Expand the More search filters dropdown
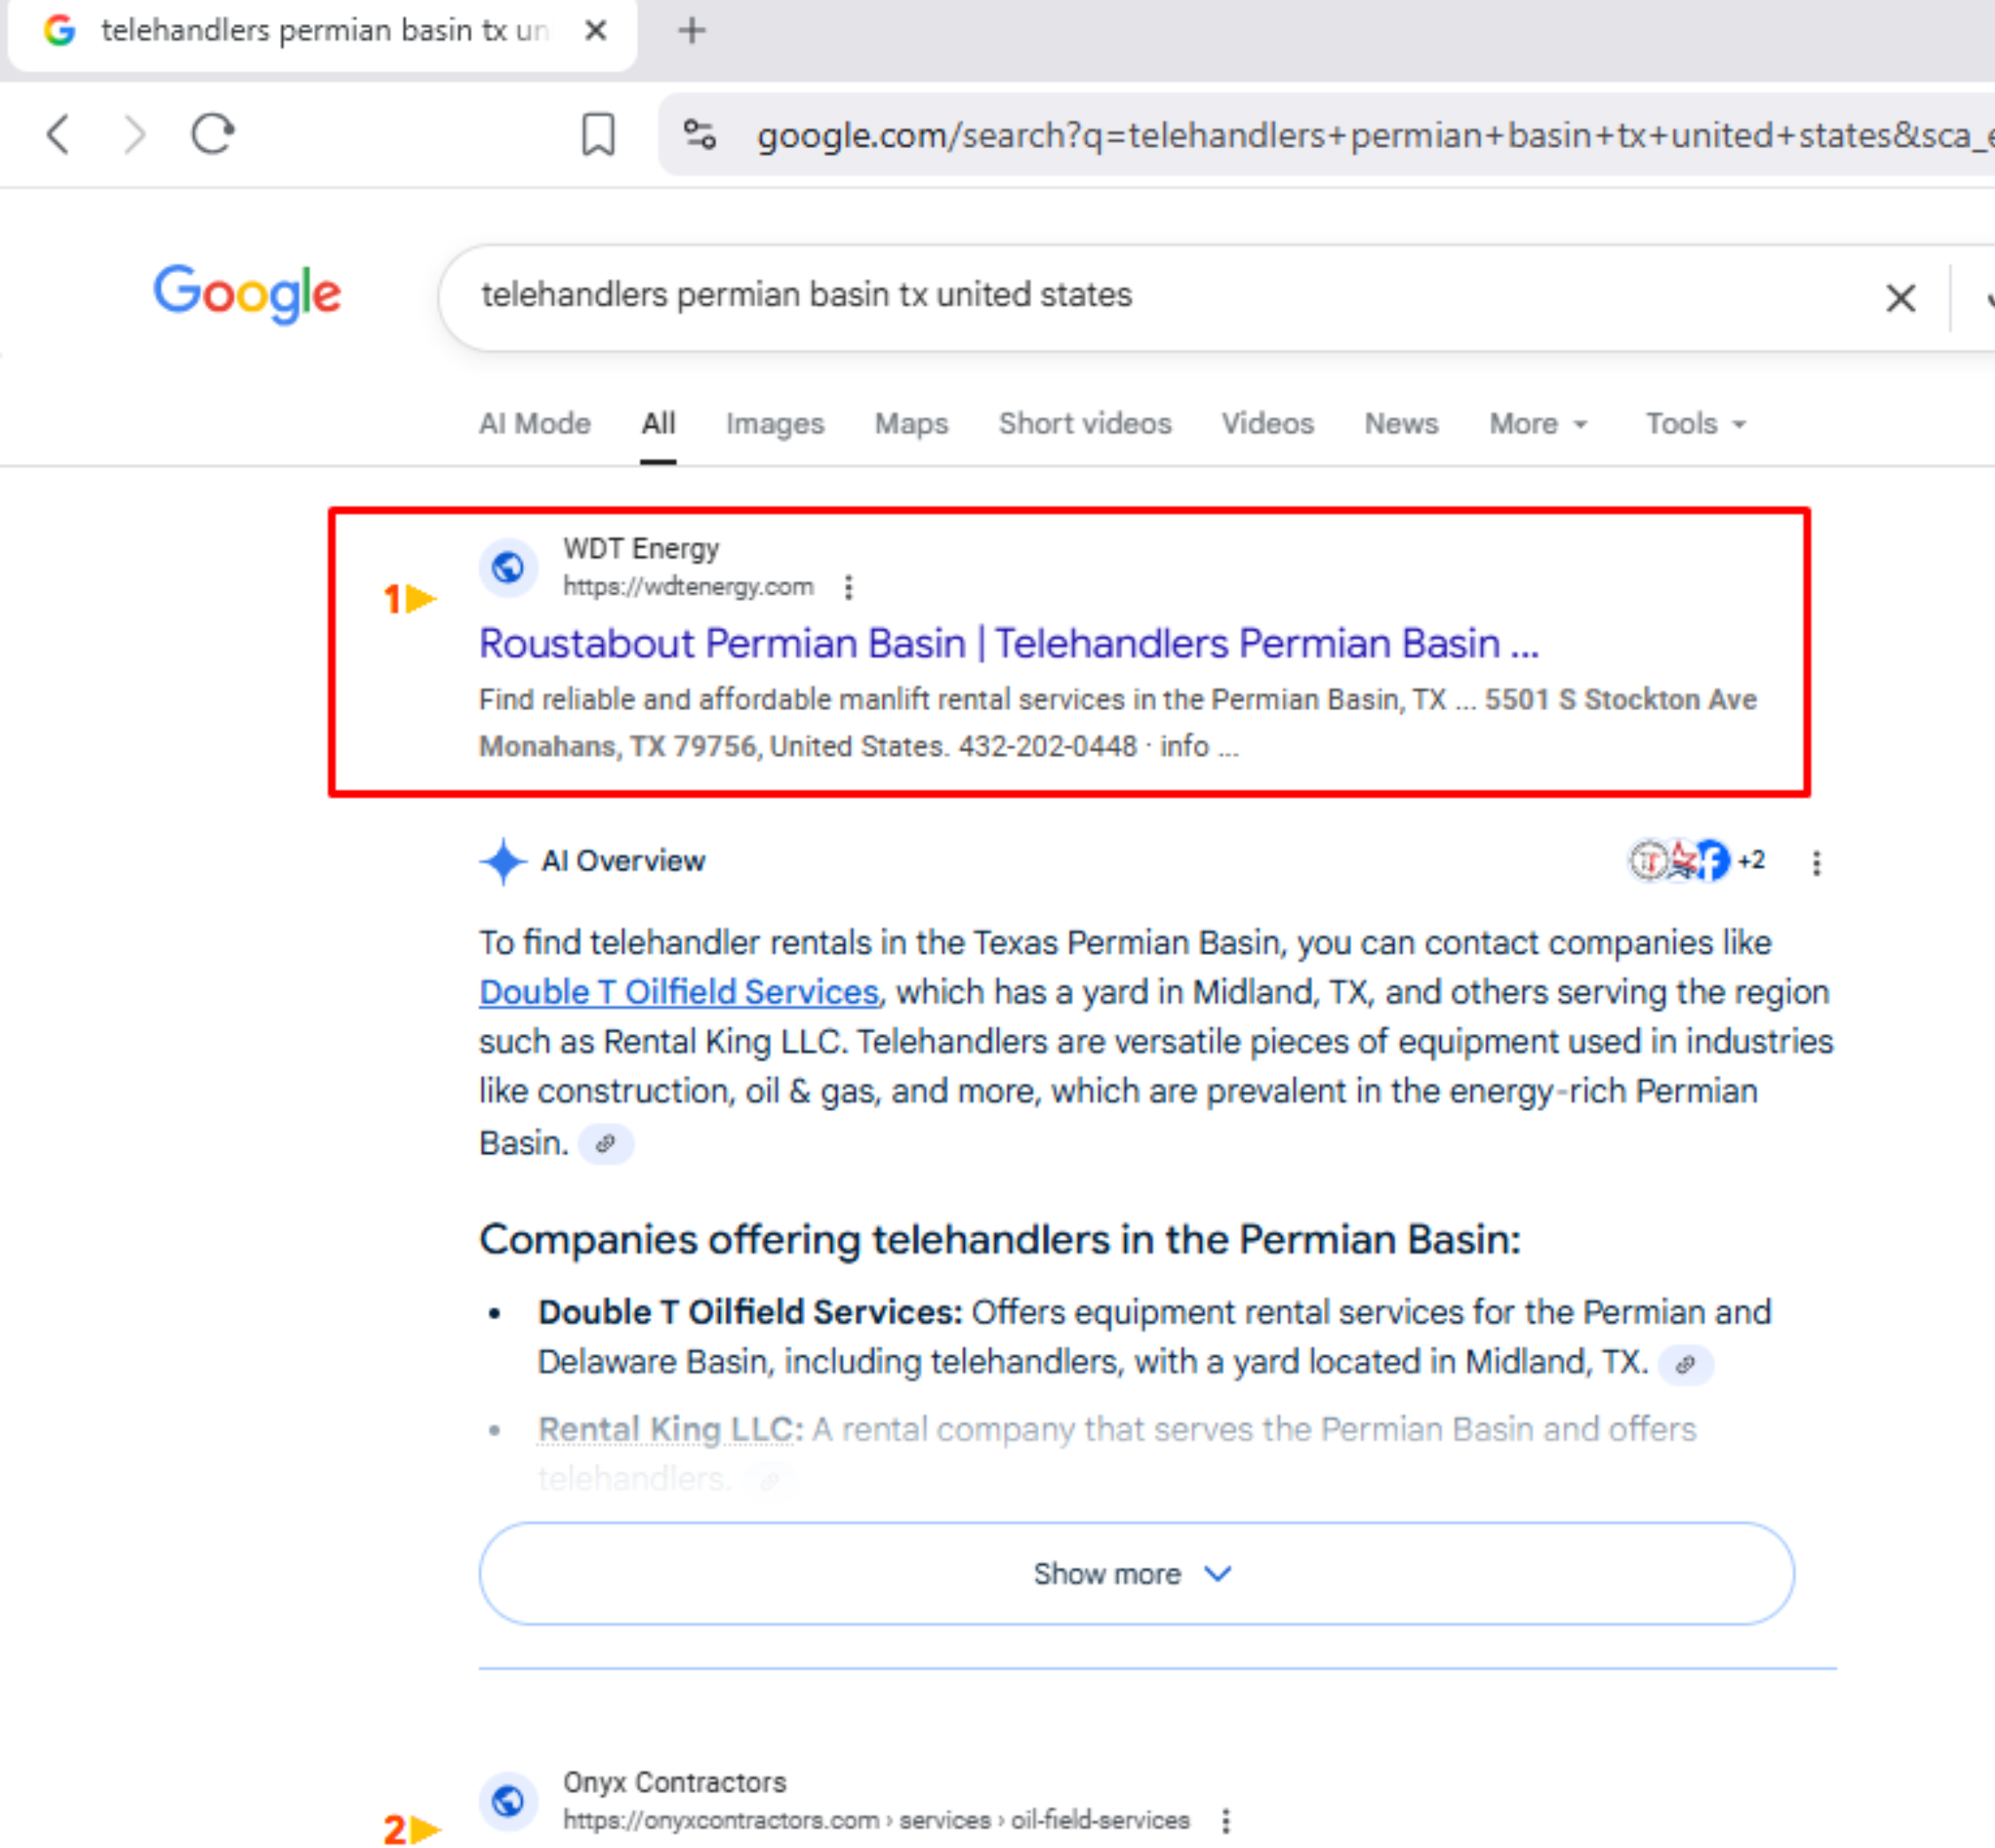The image size is (1995, 1848). tap(1537, 424)
